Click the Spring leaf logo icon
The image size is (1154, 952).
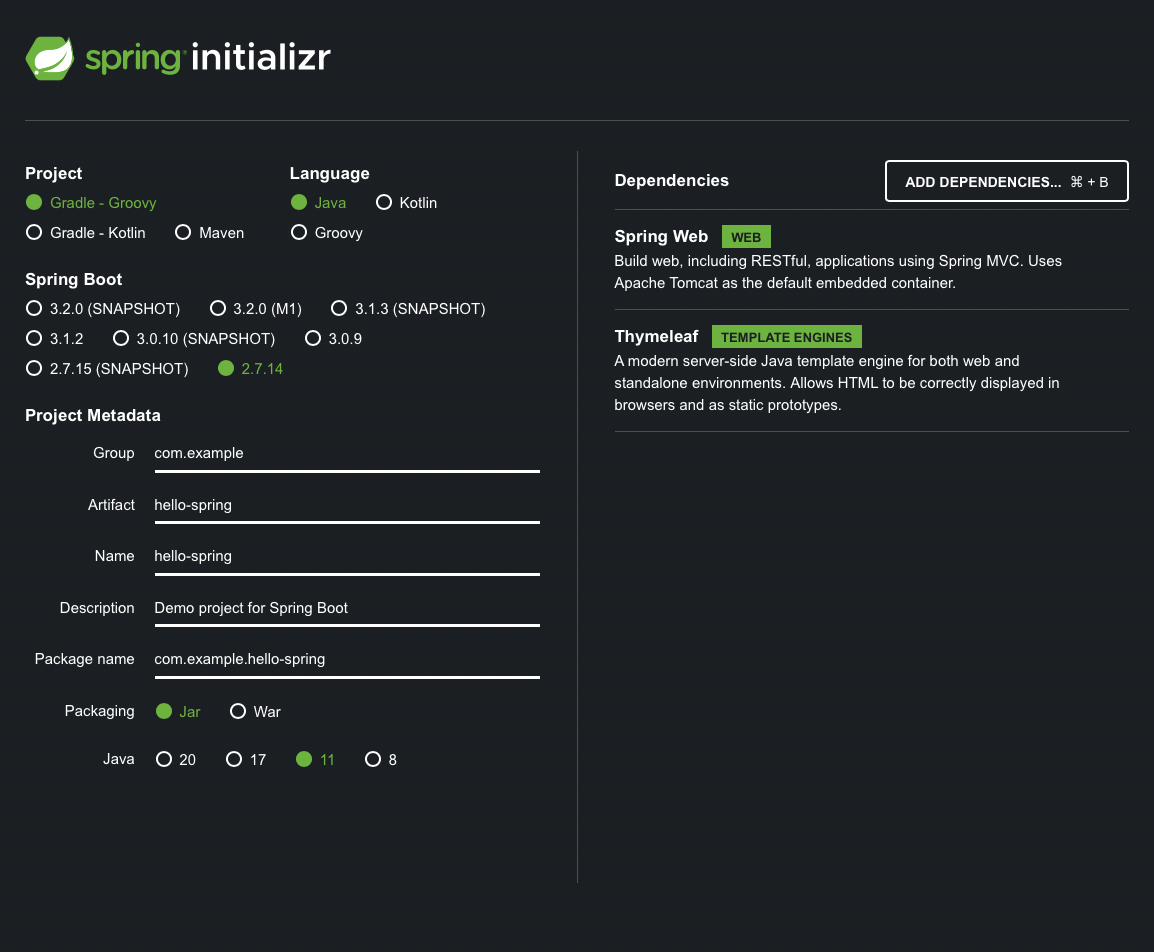(50, 58)
